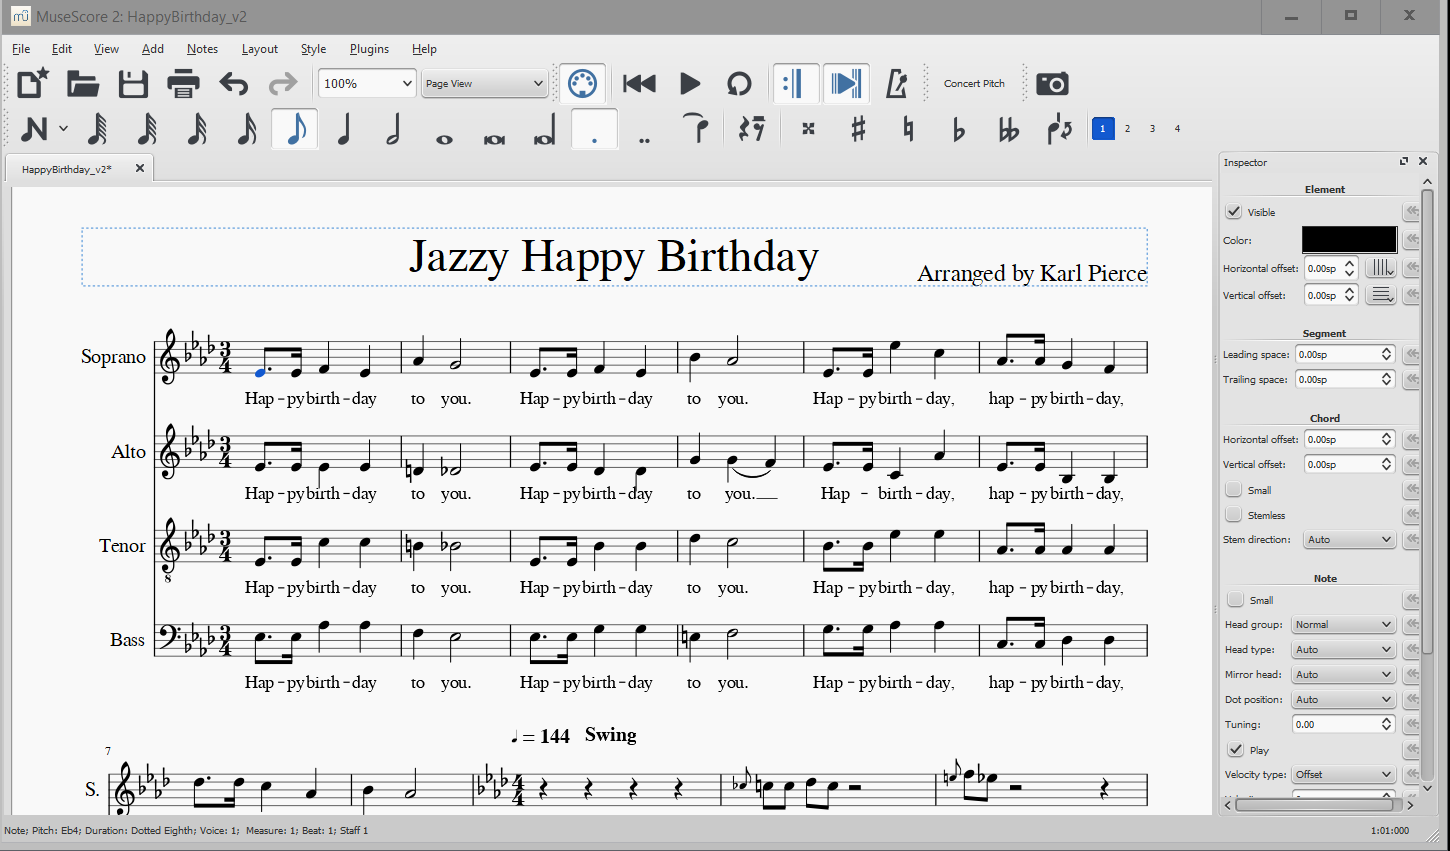Image resolution: width=1450 pixels, height=851 pixels.
Task: Open the black Color swatch
Action: pyautogui.click(x=1349, y=240)
